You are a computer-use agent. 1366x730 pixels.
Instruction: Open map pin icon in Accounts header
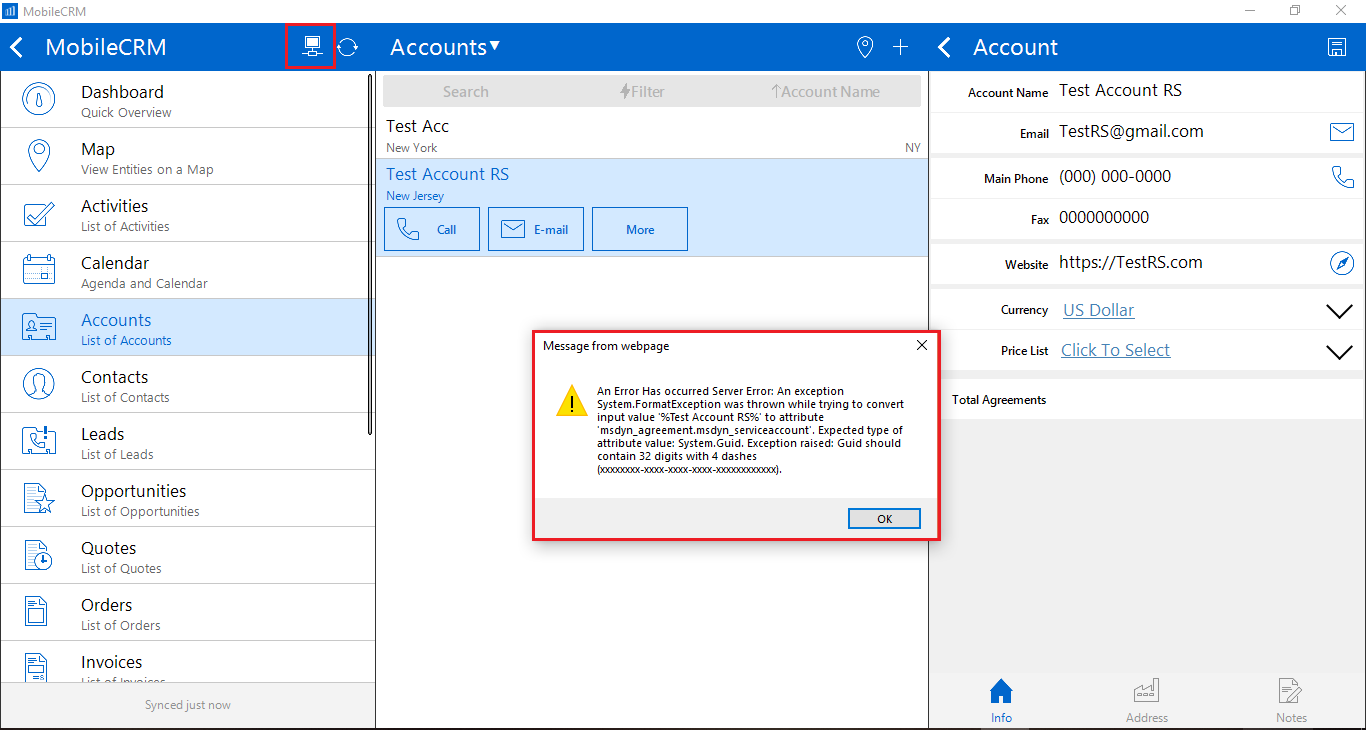pos(865,47)
